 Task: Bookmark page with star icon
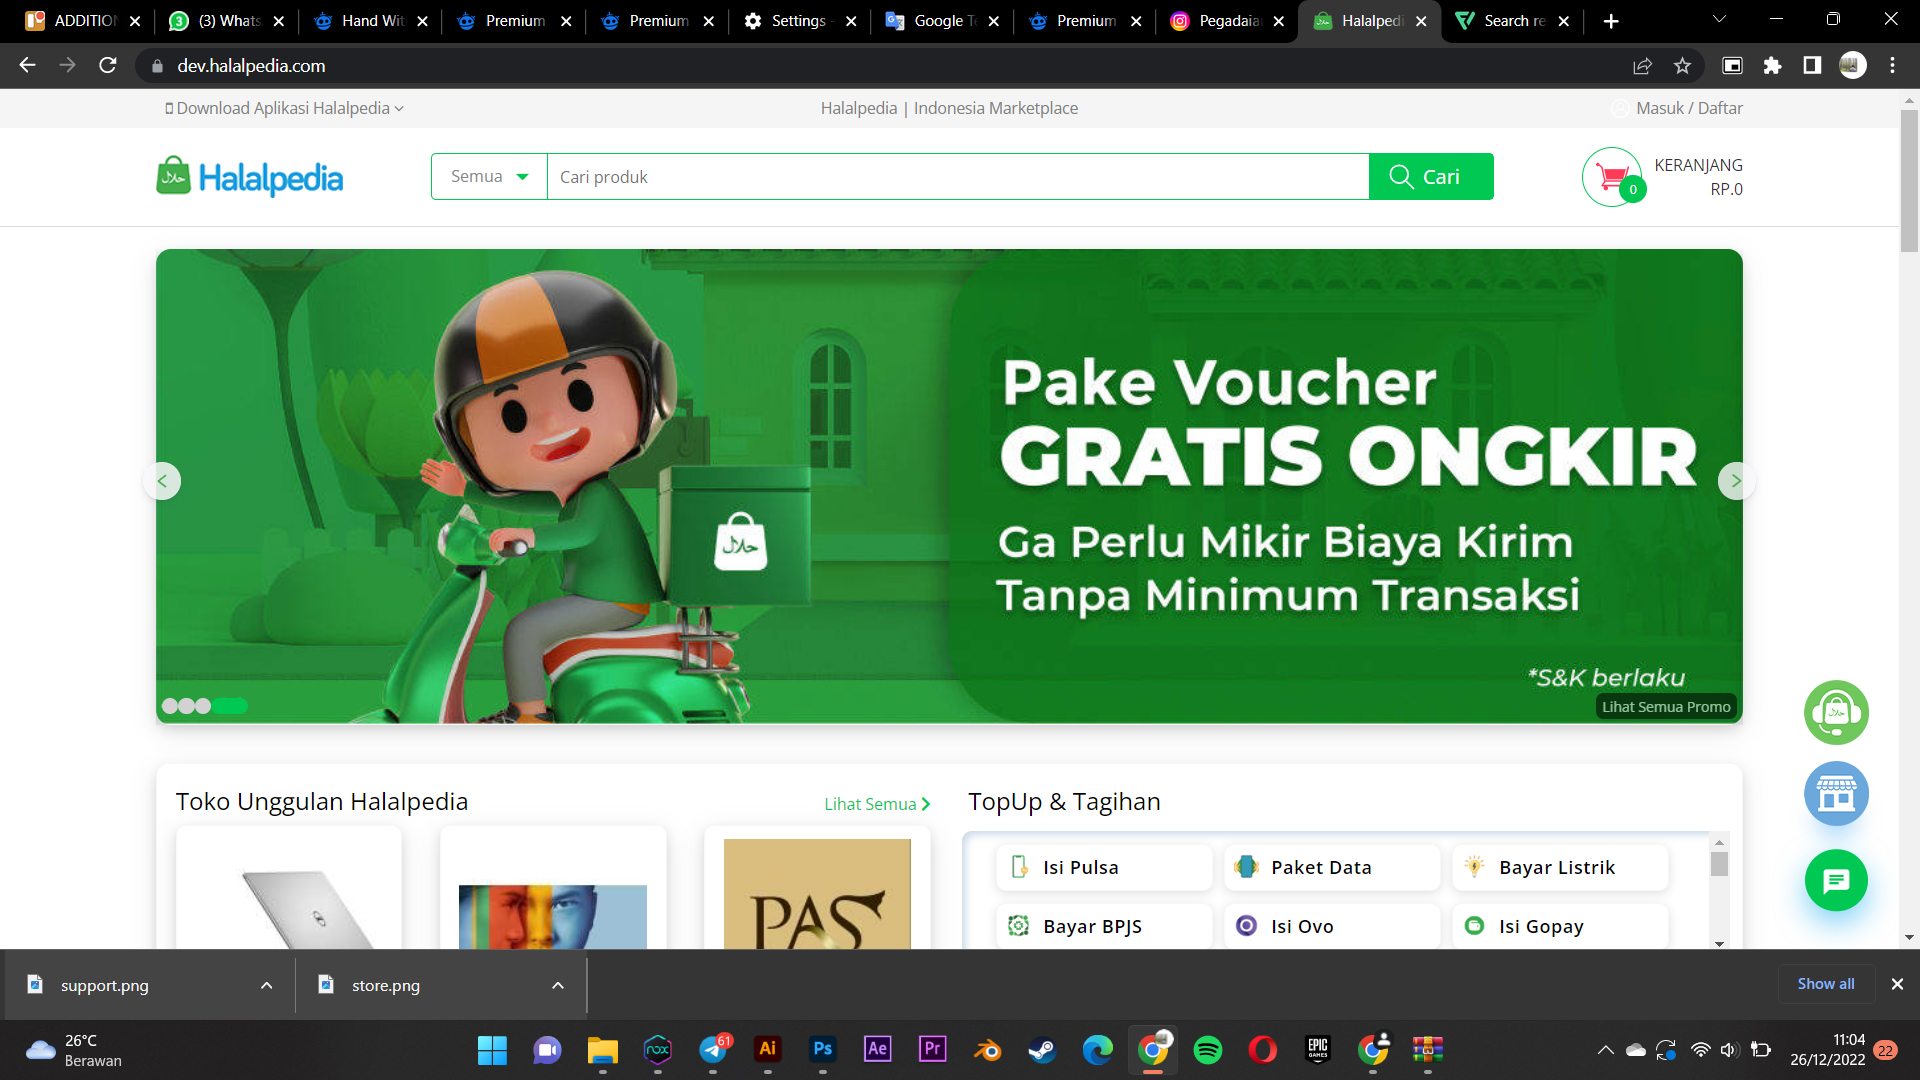pyautogui.click(x=1682, y=65)
